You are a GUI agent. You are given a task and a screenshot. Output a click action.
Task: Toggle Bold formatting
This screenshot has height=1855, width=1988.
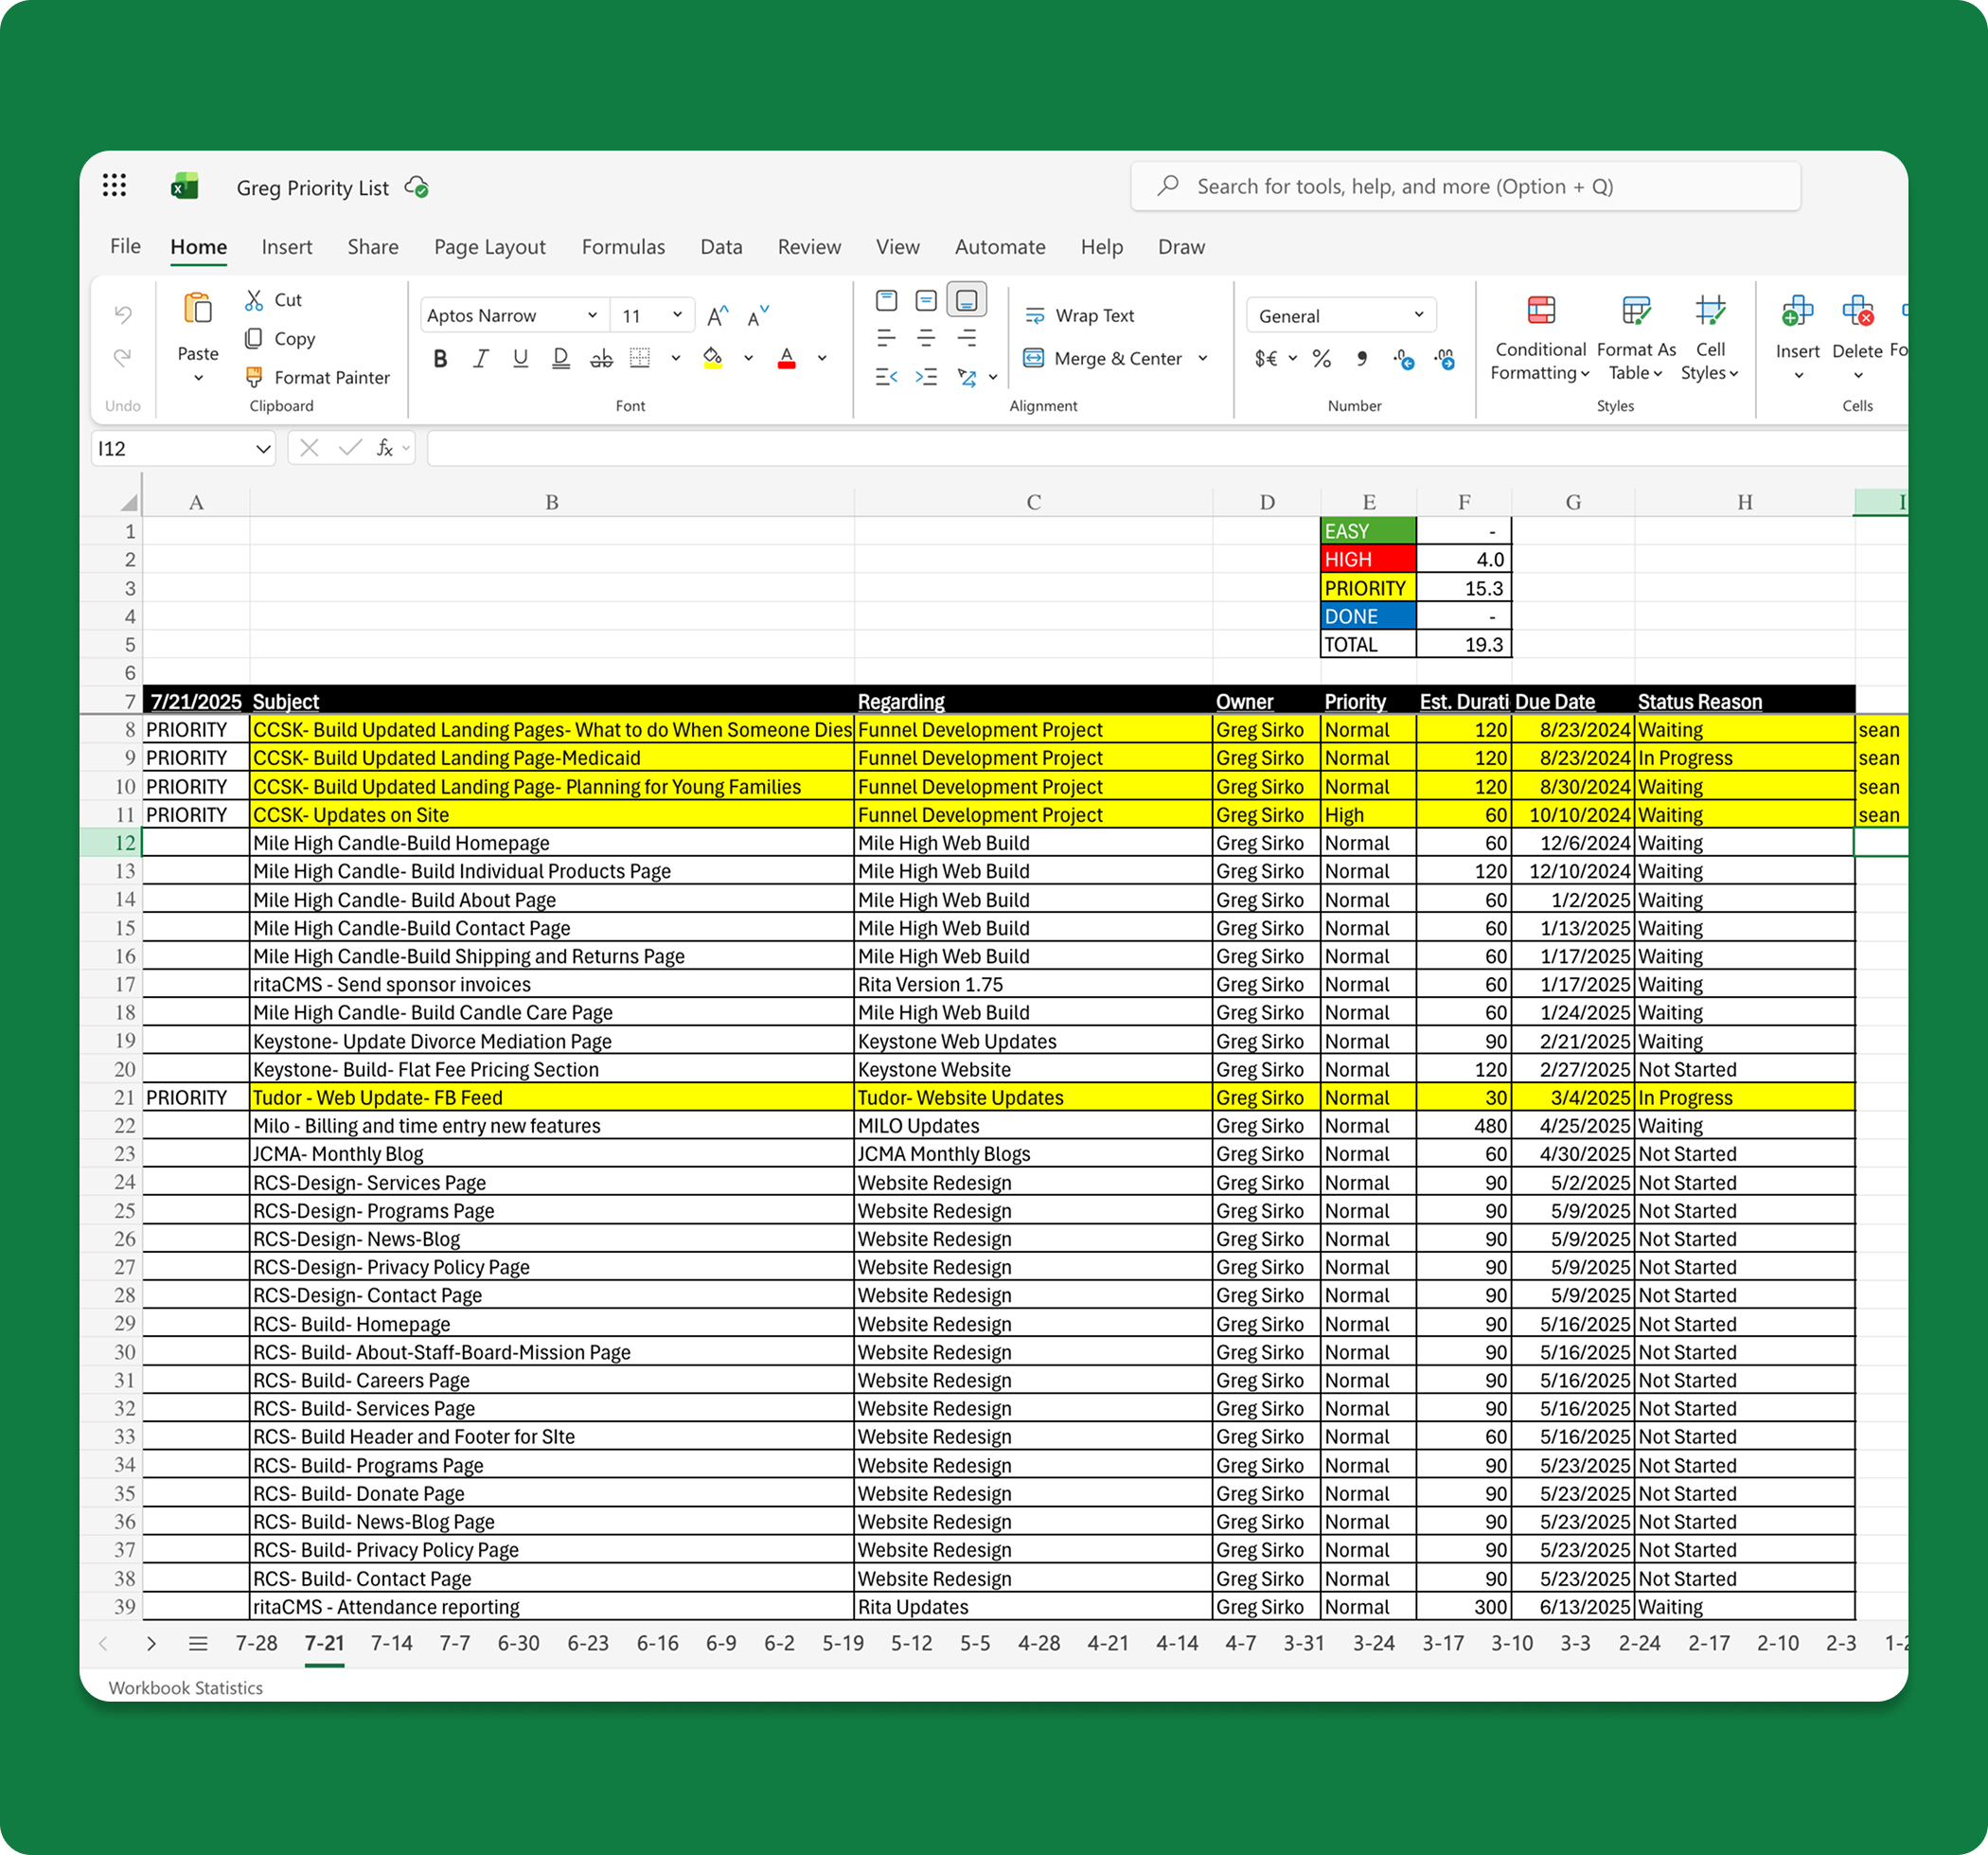pyautogui.click(x=440, y=359)
